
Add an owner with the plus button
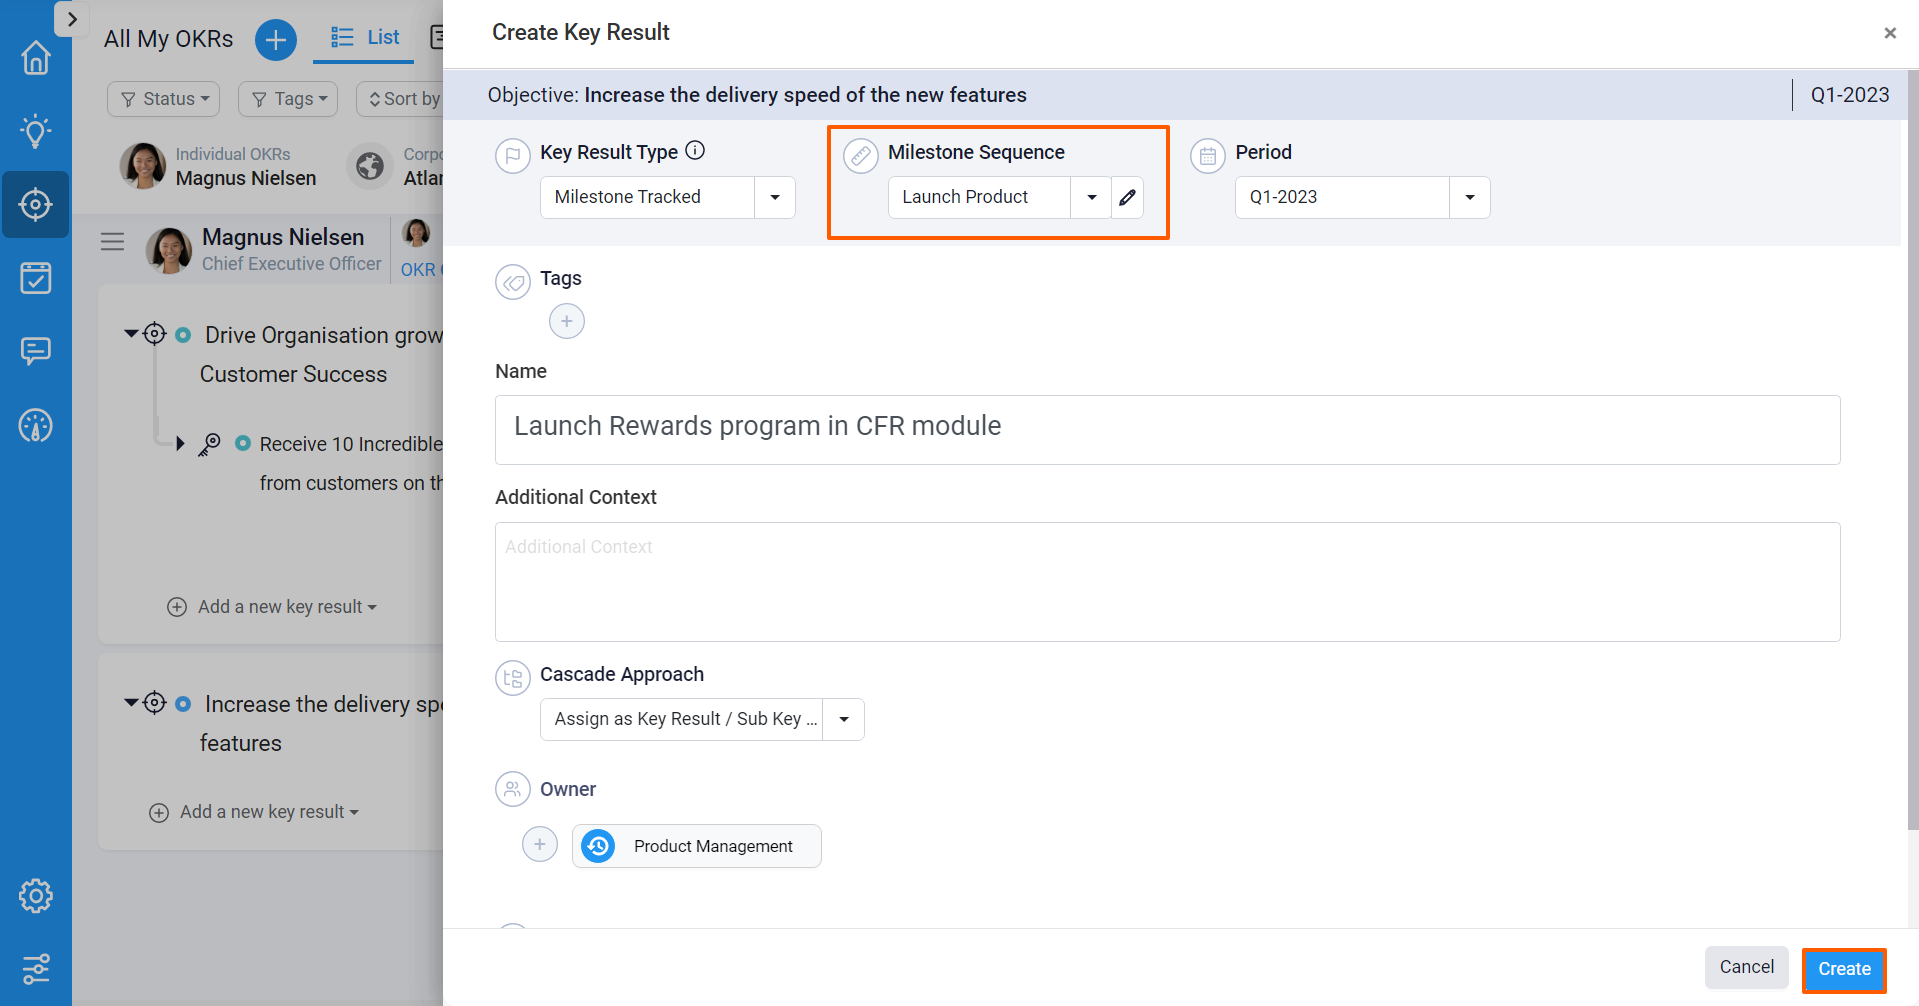[x=540, y=844]
